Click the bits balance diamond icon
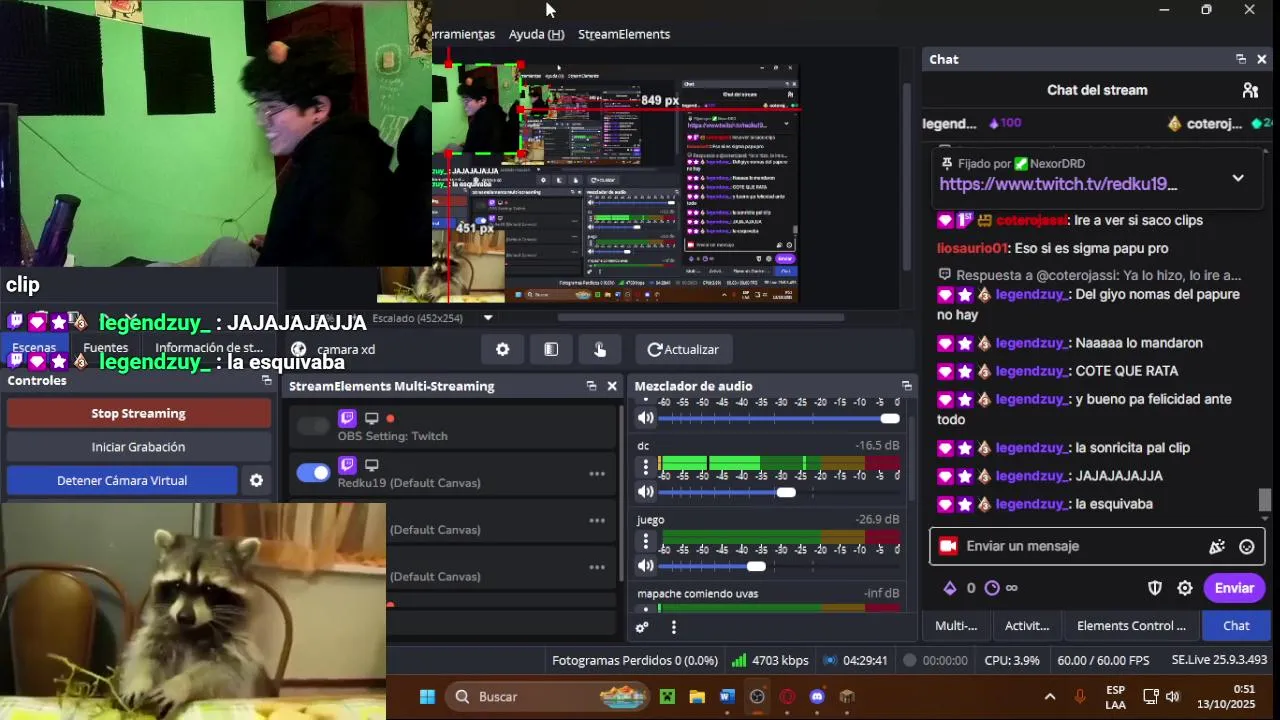Image resolution: width=1280 pixels, height=720 pixels. 950,588
